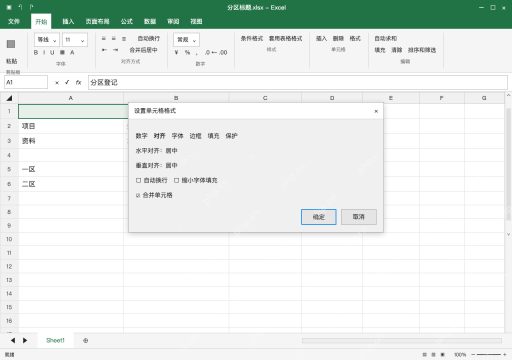Go to next sheet arrow

pos(25,341)
